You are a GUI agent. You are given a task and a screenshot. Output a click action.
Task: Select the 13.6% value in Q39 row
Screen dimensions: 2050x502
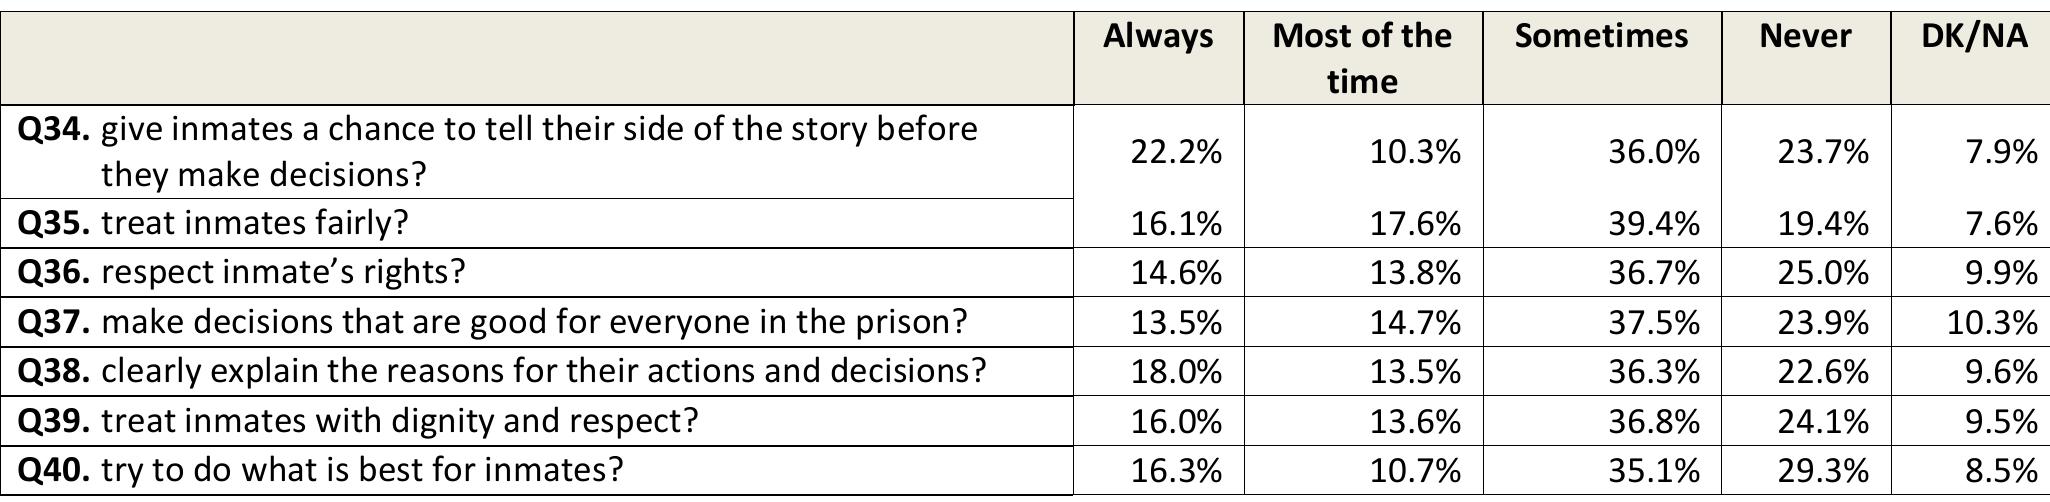pyautogui.click(x=1415, y=420)
